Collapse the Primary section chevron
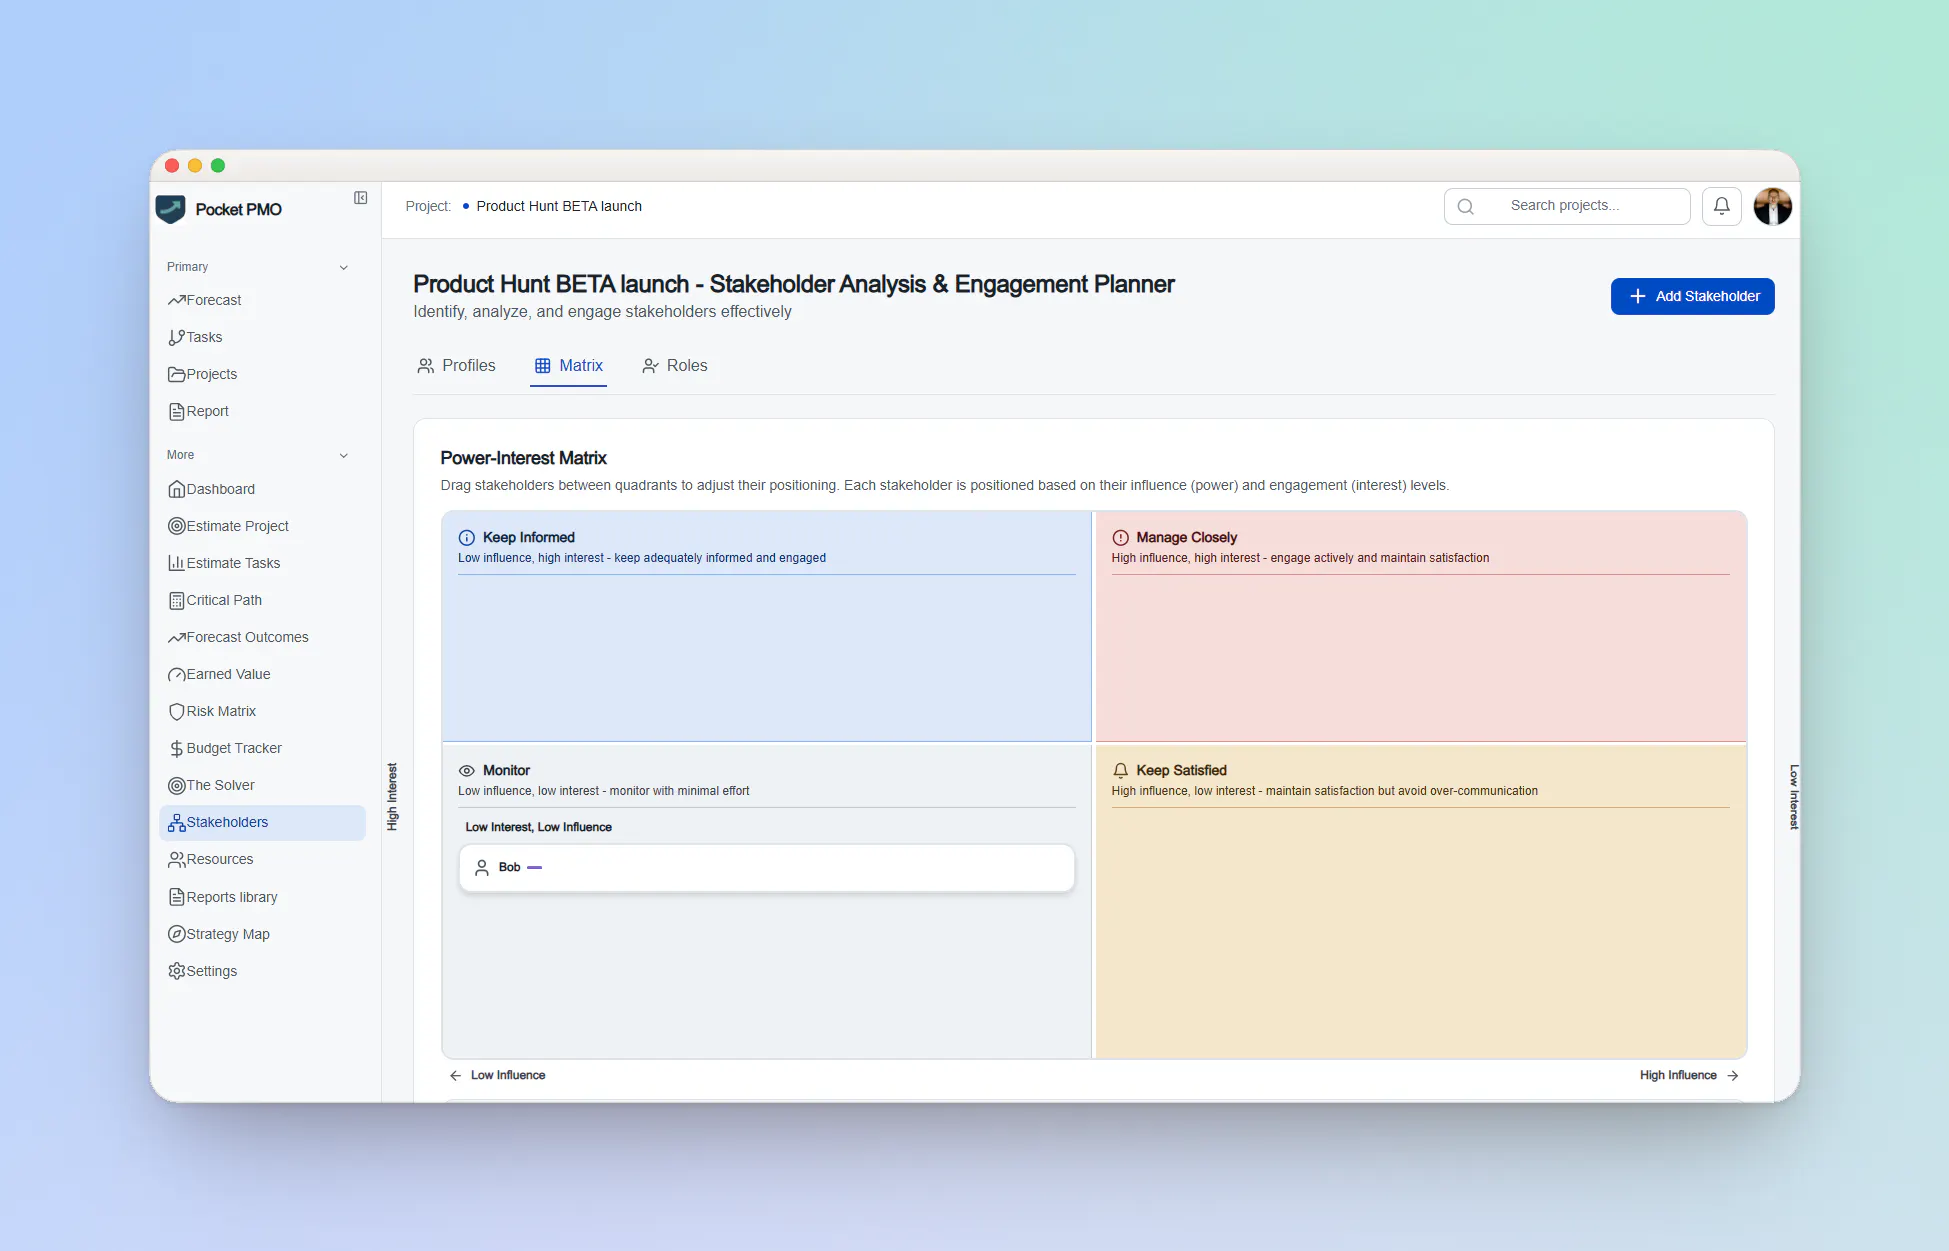This screenshot has height=1251, width=1949. [344, 267]
